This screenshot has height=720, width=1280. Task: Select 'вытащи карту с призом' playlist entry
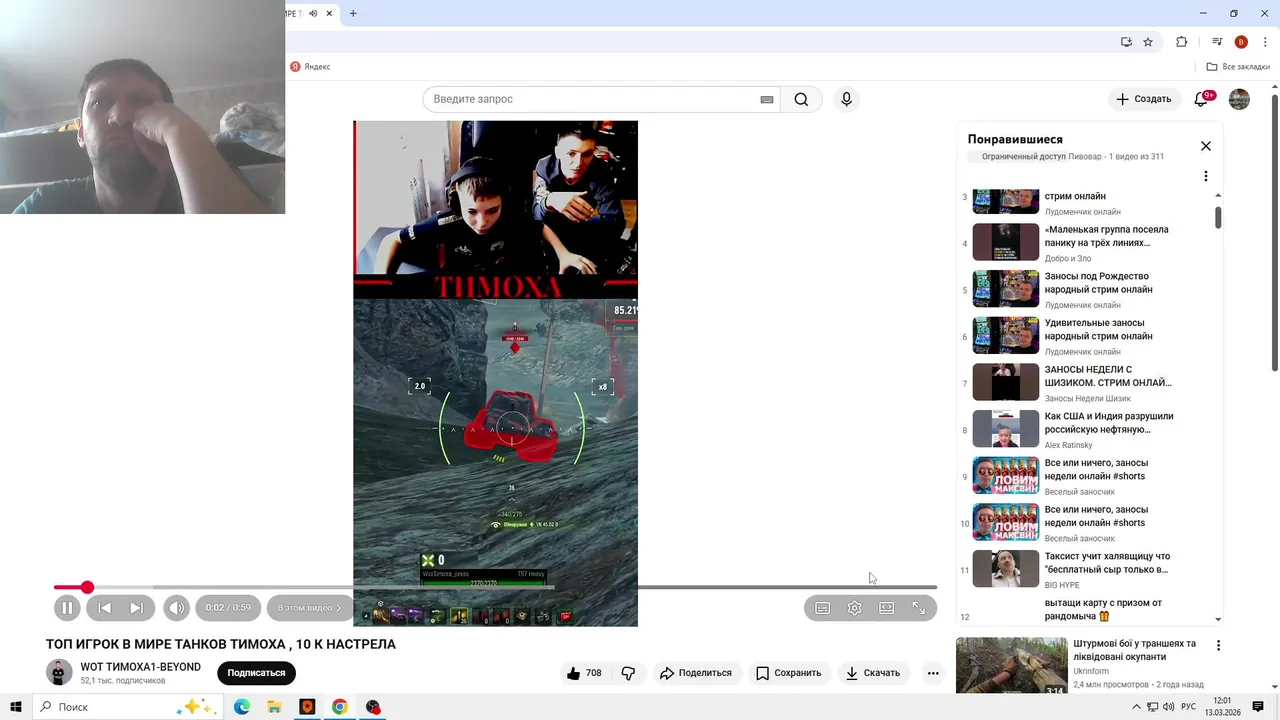(x=1103, y=610)
